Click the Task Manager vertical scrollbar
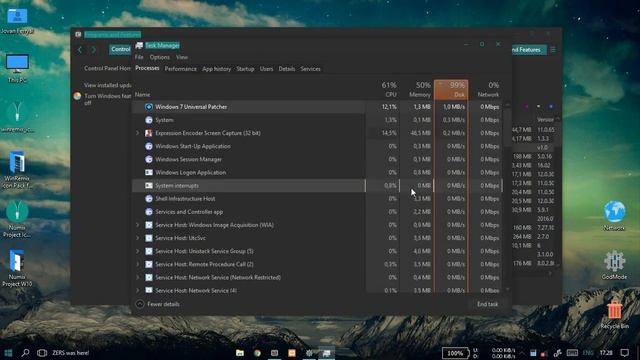The image size is (640, 360). pyautogui.click(x=507, y=196)
